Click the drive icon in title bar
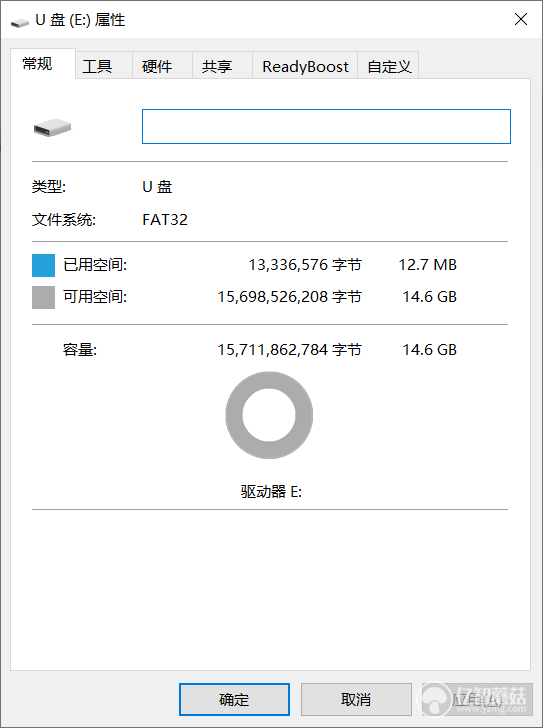This screenshot has height=728, width=543. tap(19, 22)
